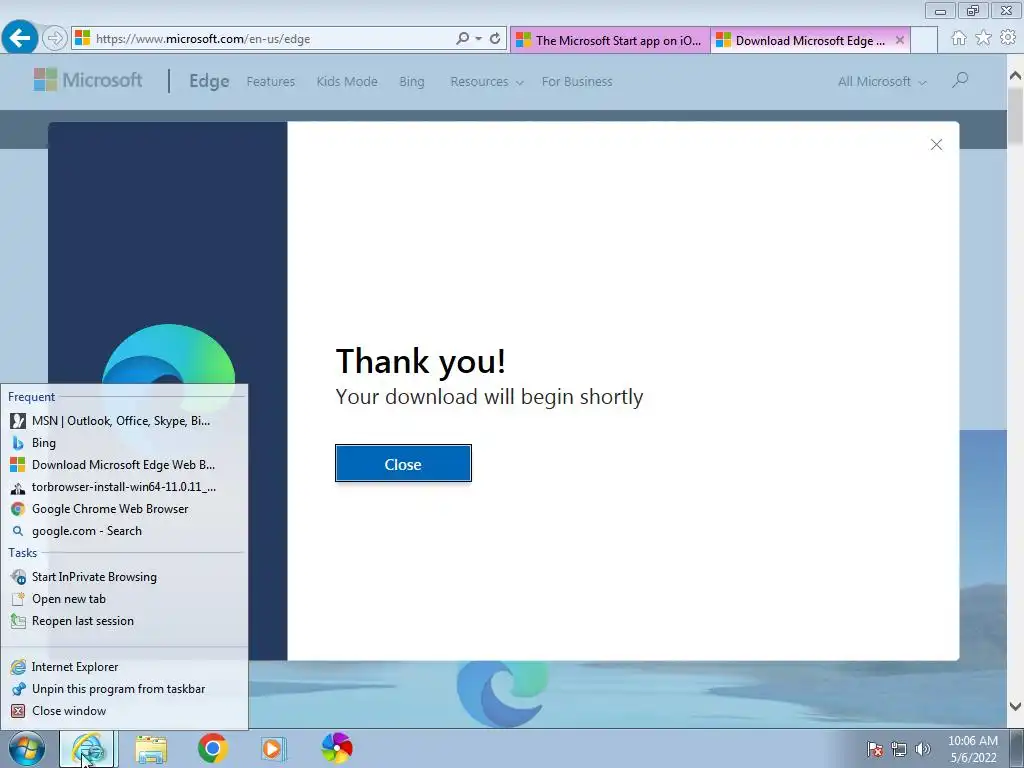Open Bing from the Frequent list
The image size is (1024, 768).
coord(124,443)
